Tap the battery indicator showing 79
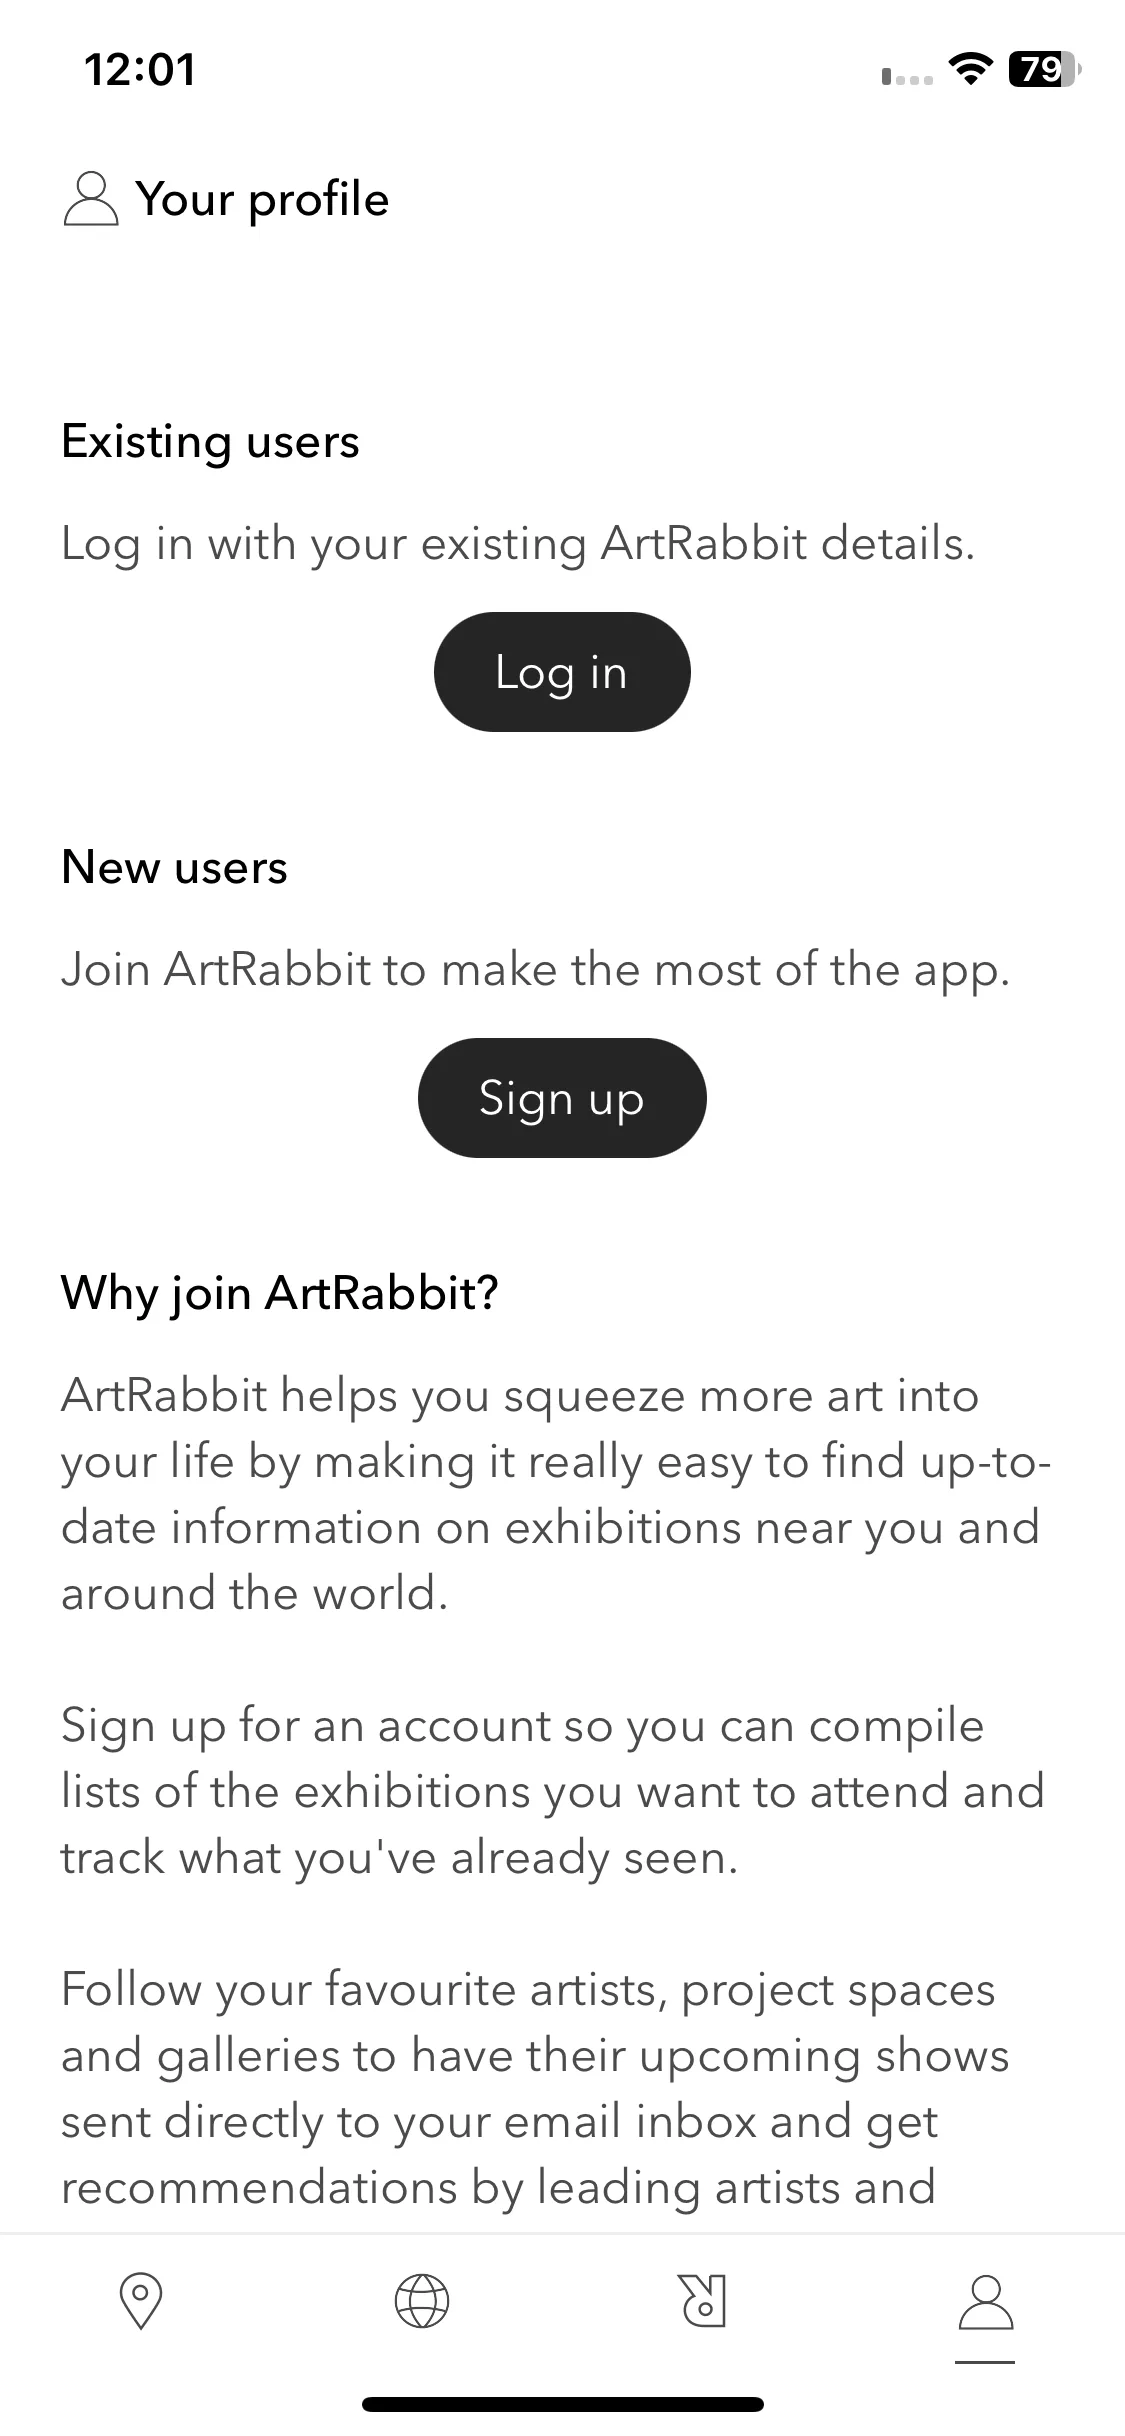This screenshot has height=2436, width=1125. (1045, 70)
